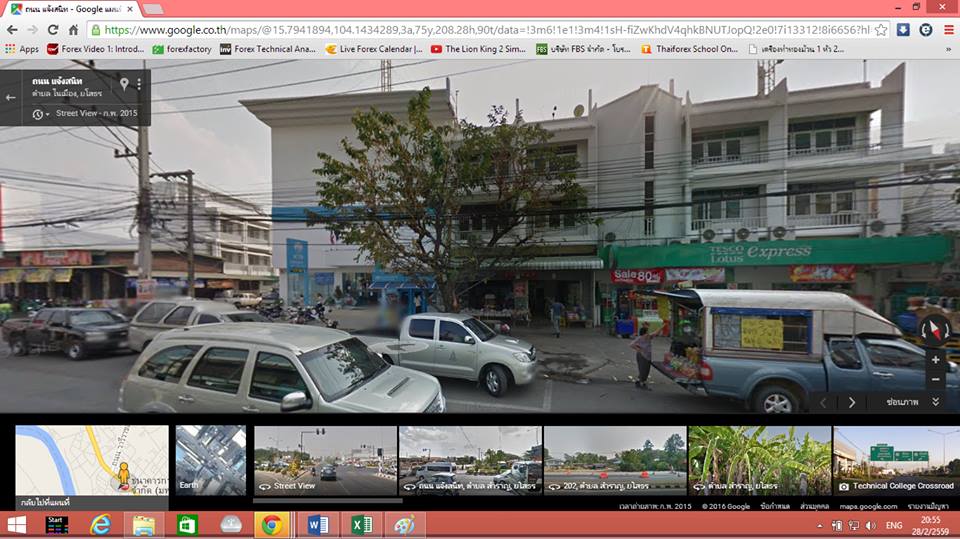Select the Earth view thumbnail
Image resolution: width=960 pixels, height=539 pixels.
[x=211, y=460]
